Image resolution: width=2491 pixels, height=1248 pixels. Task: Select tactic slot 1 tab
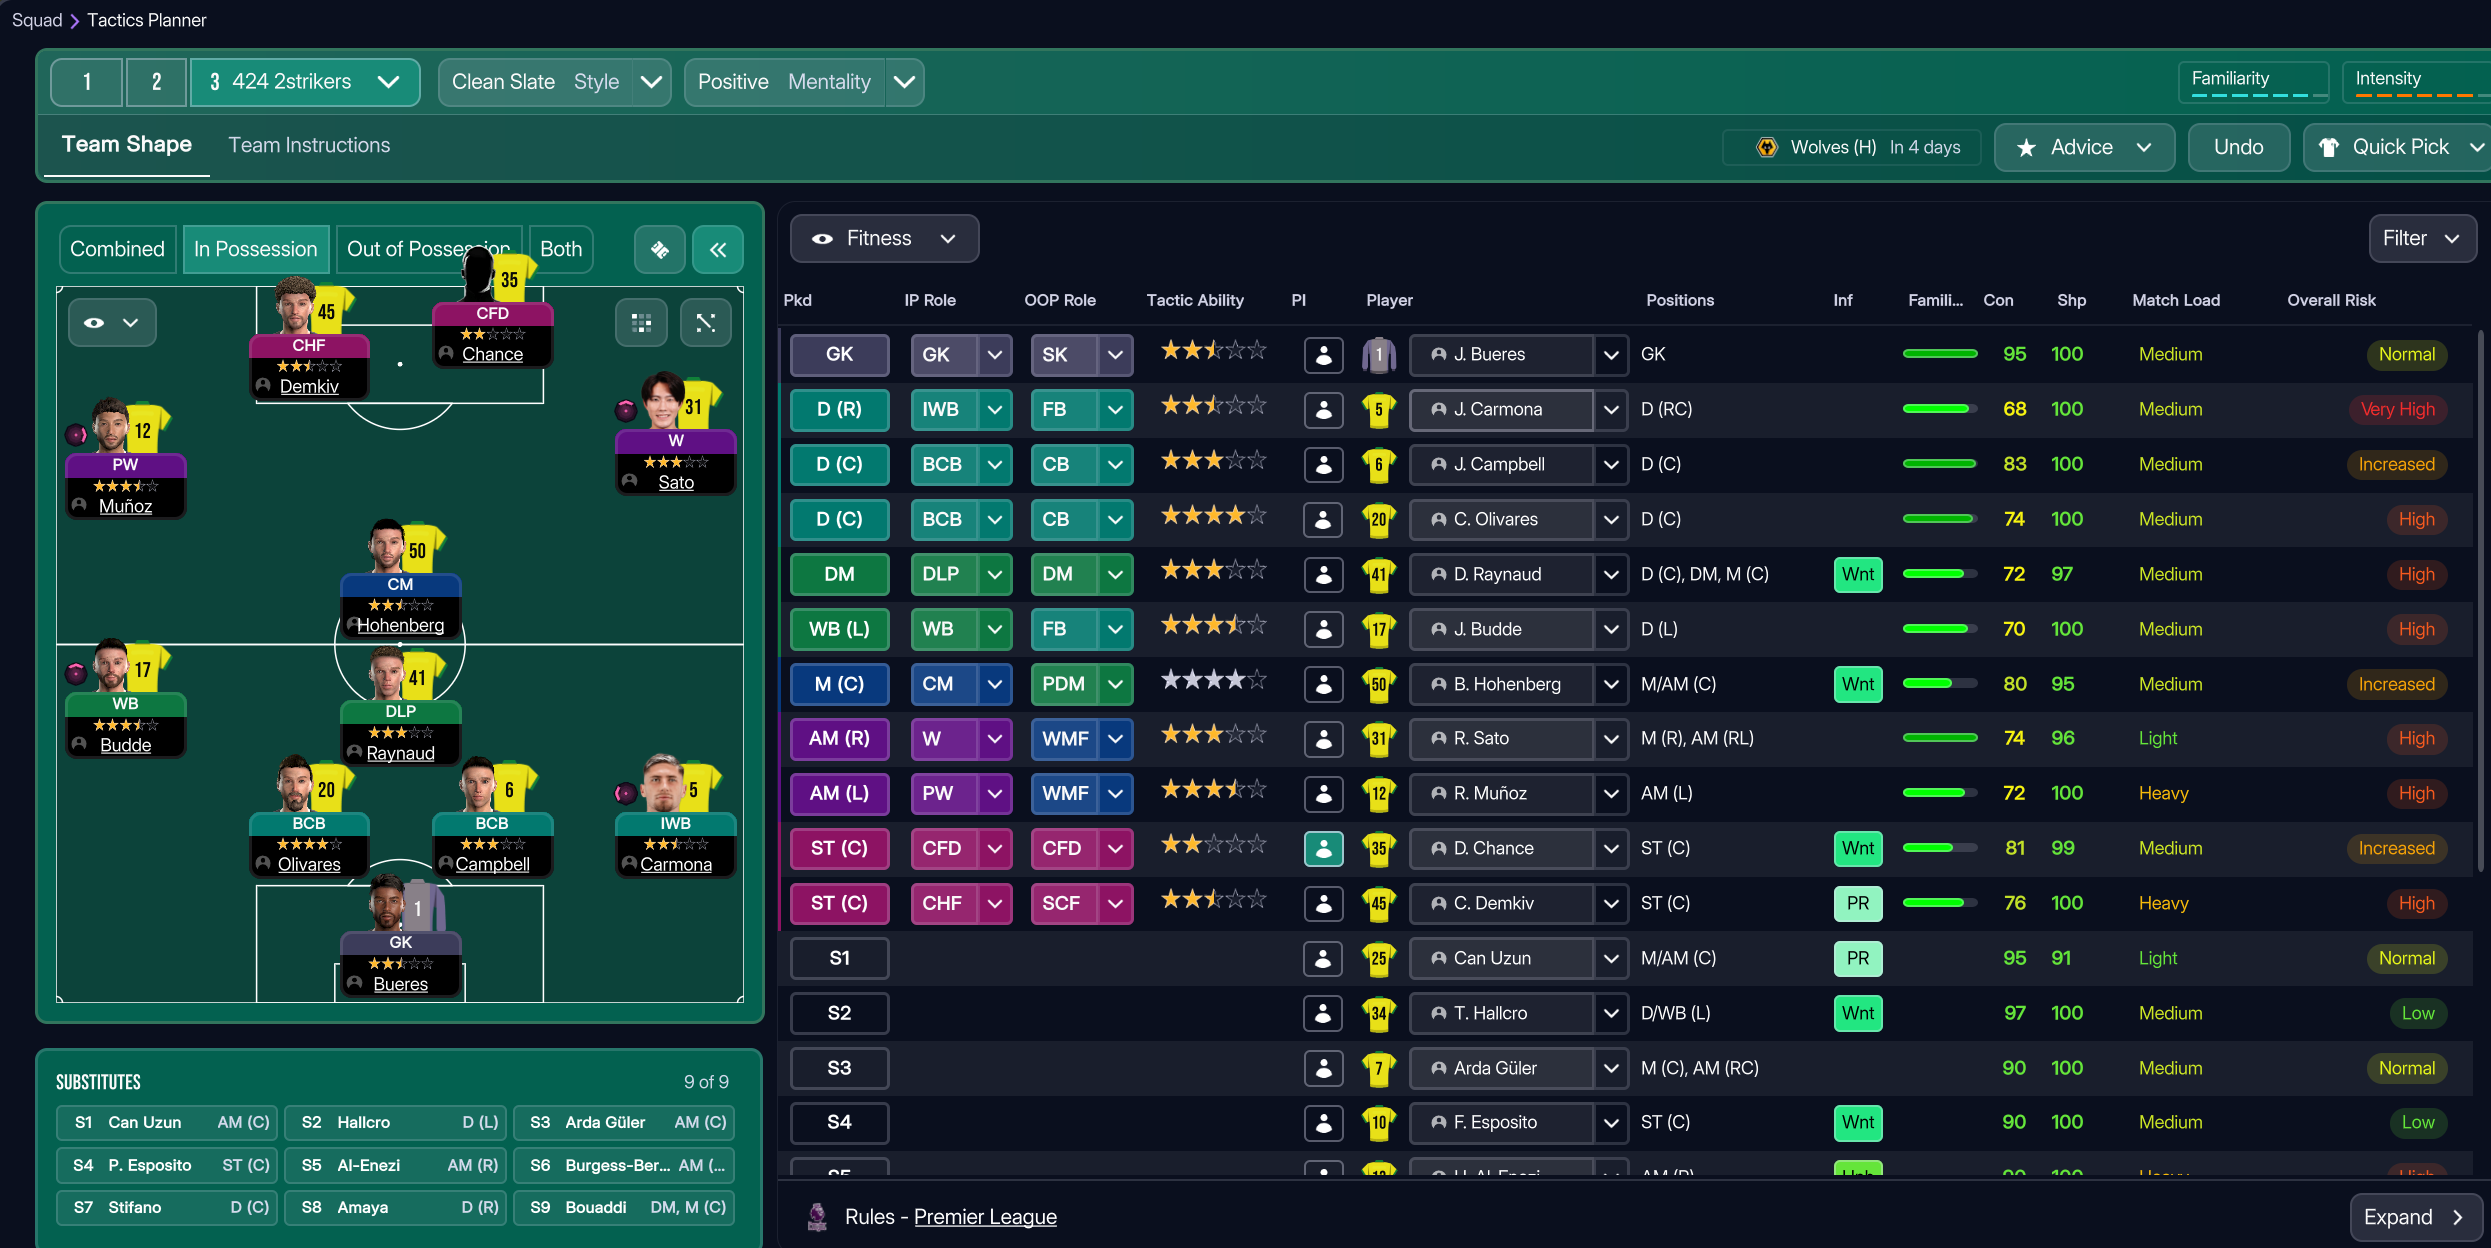[87, 82]
